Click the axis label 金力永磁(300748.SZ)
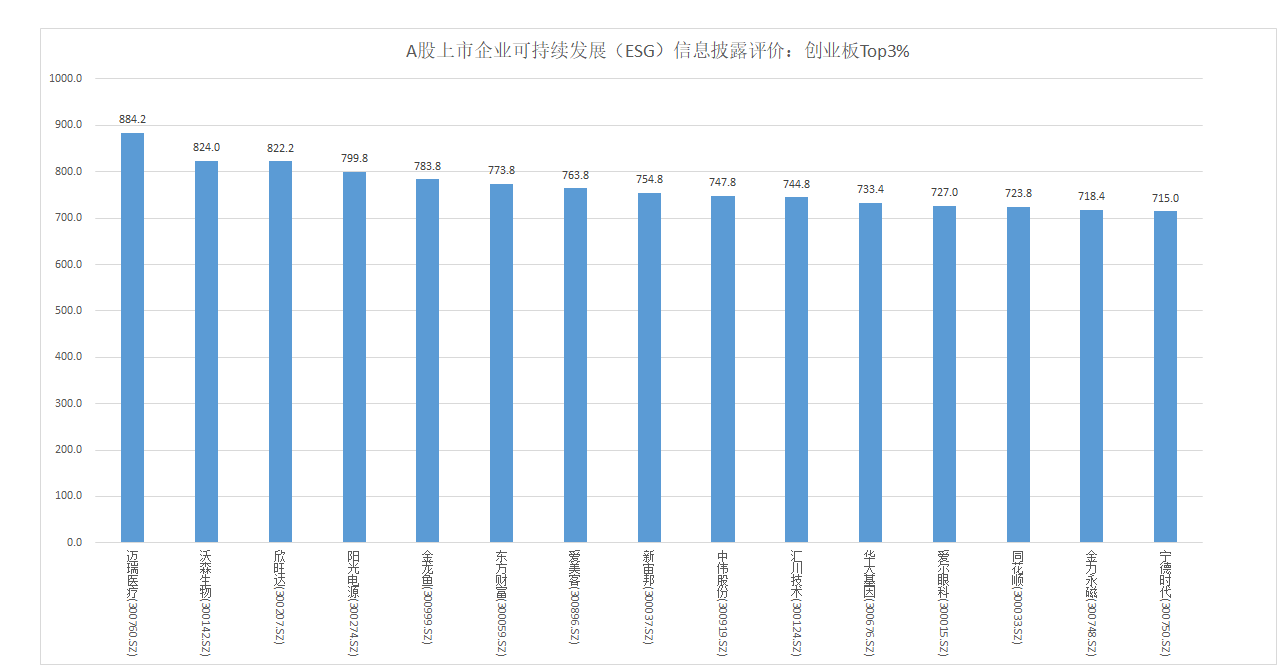The height and width of the screenshot is (666, 1280). click(x=1092, y=602)
